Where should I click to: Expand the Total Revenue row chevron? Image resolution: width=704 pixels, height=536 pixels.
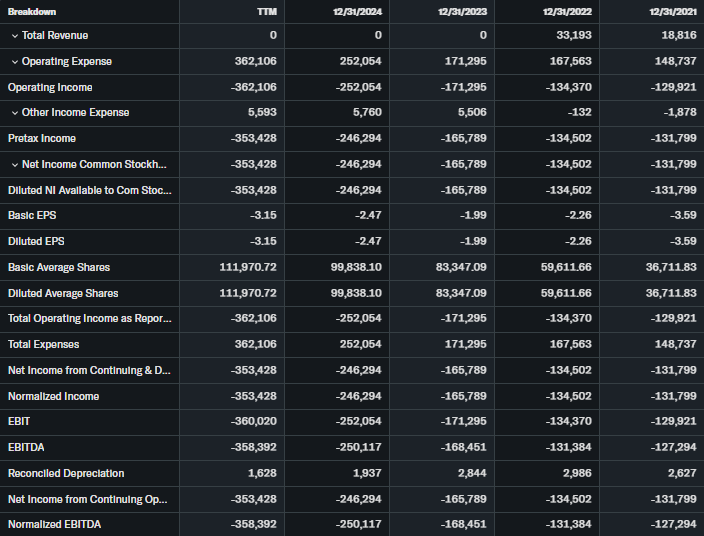[14, 36]
